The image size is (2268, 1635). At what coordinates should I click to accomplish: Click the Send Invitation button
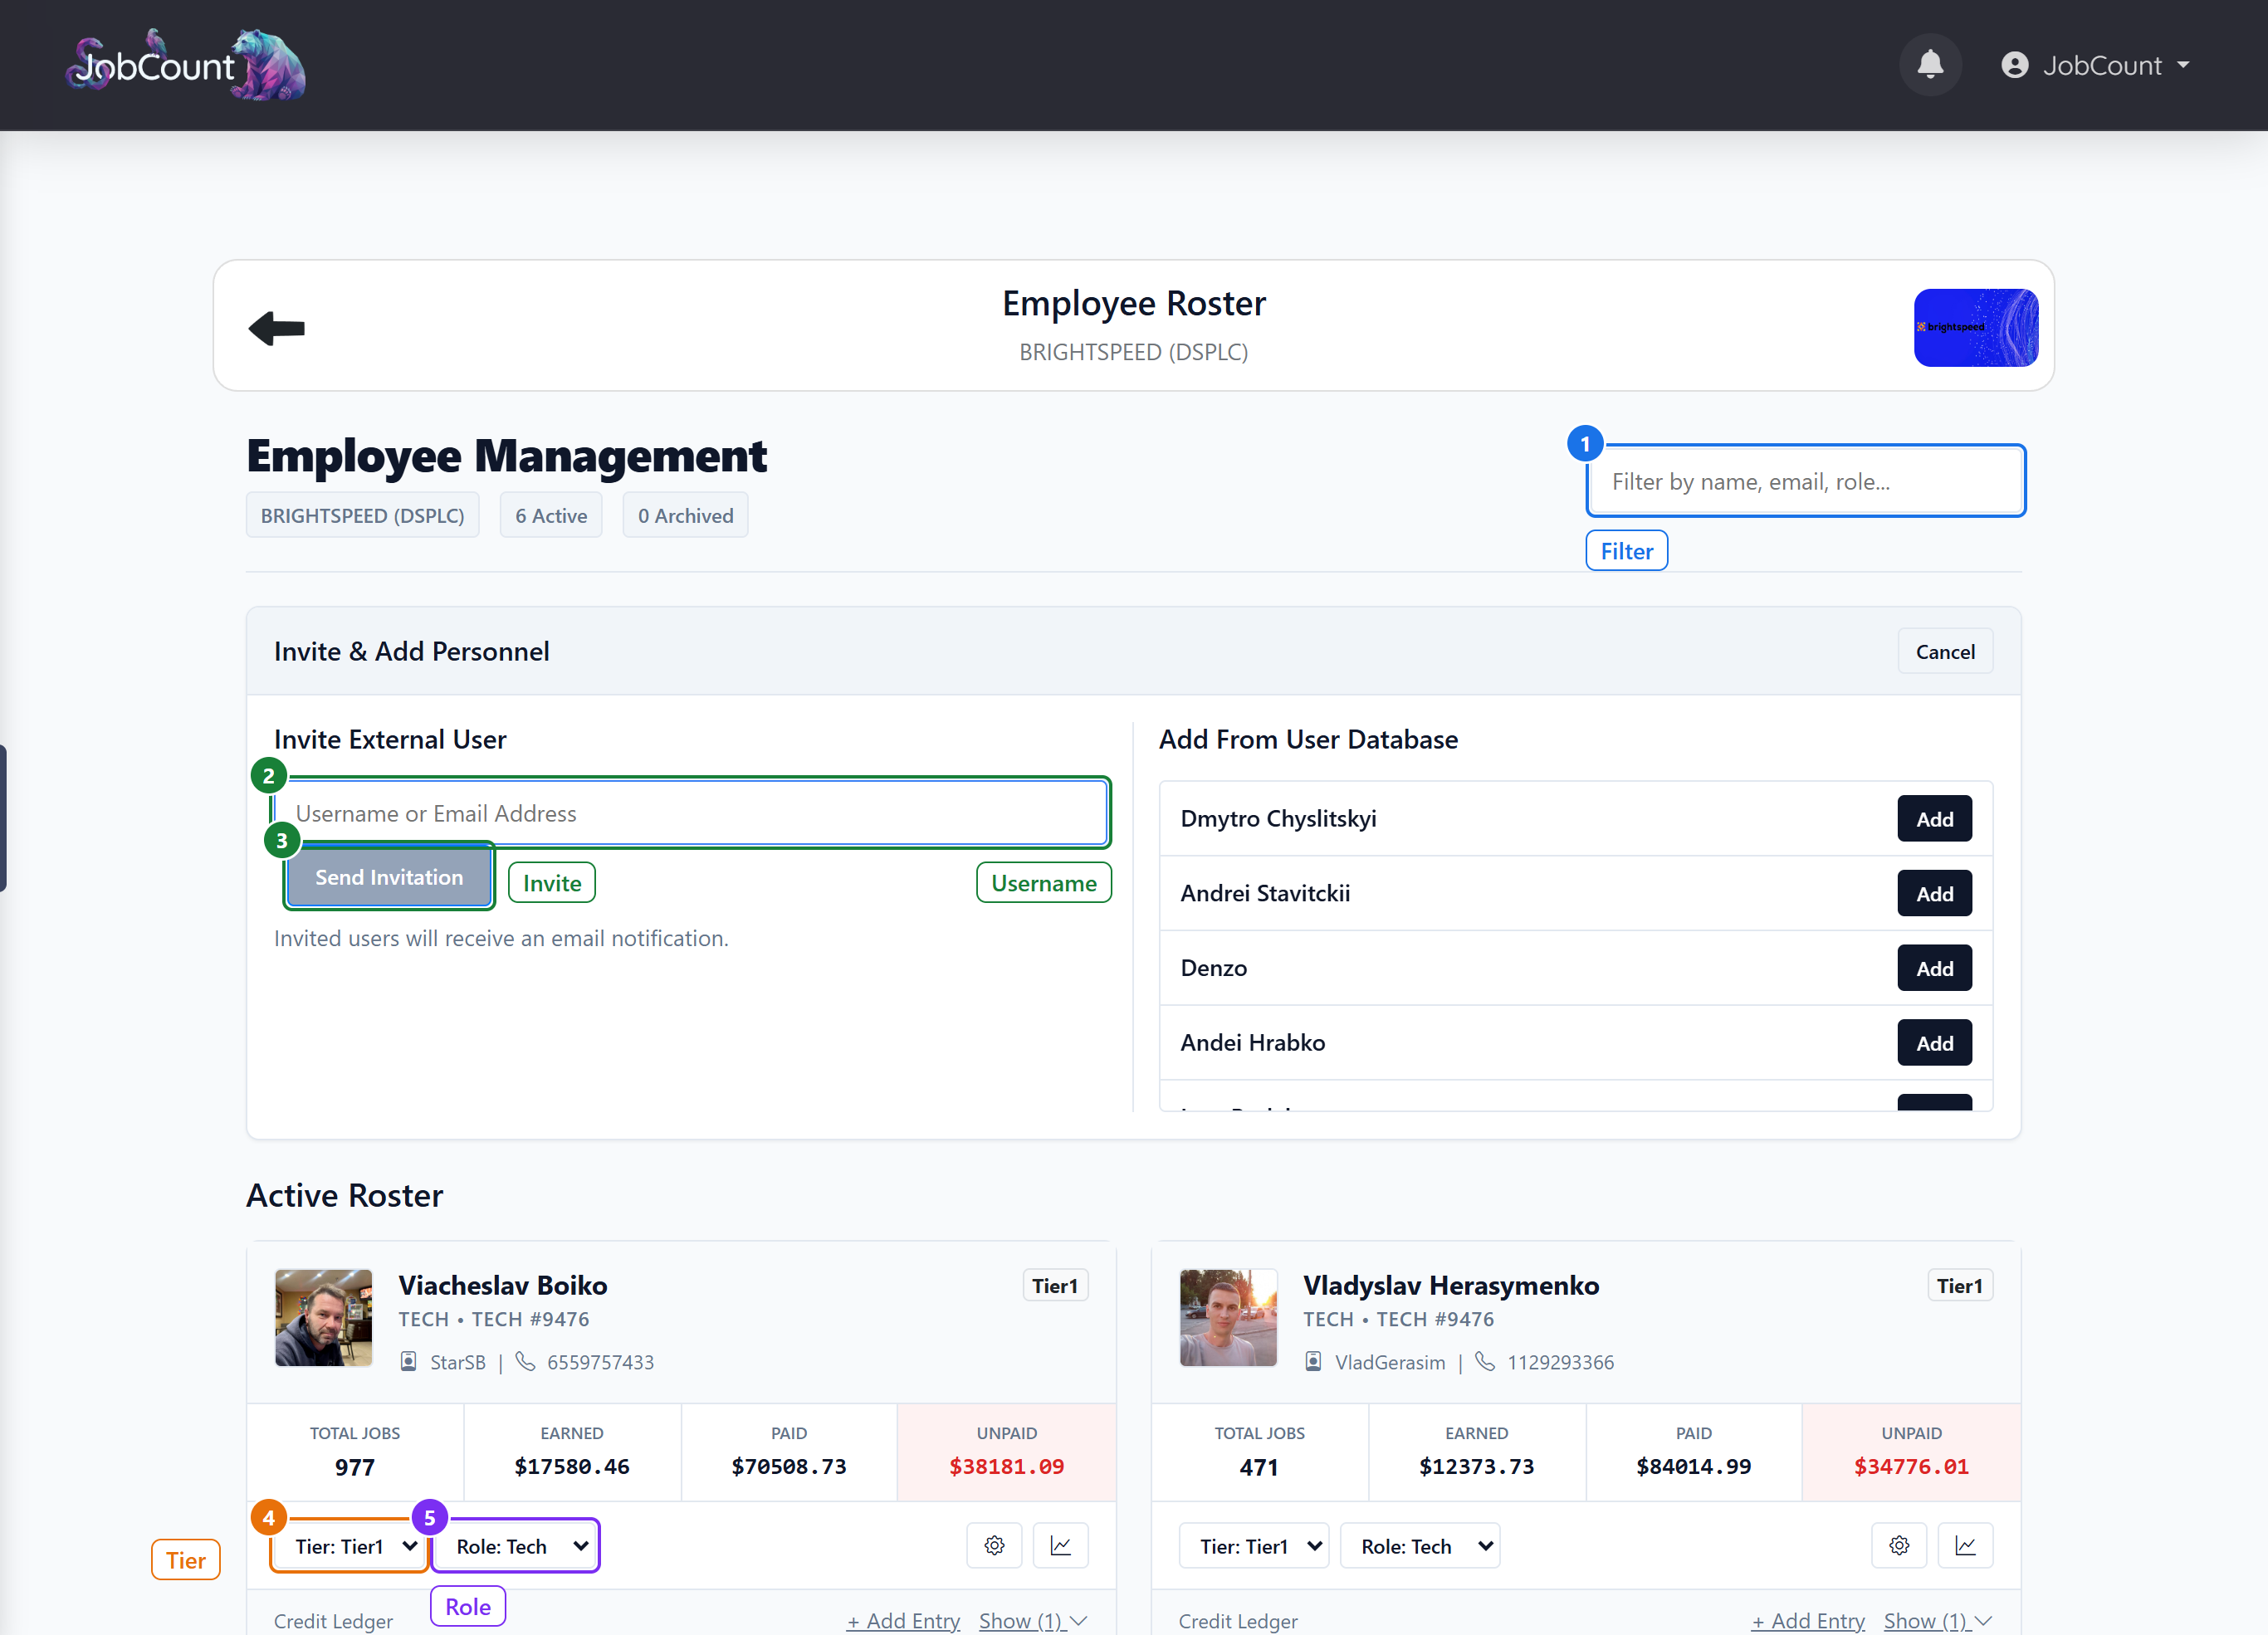coord(389,877)
